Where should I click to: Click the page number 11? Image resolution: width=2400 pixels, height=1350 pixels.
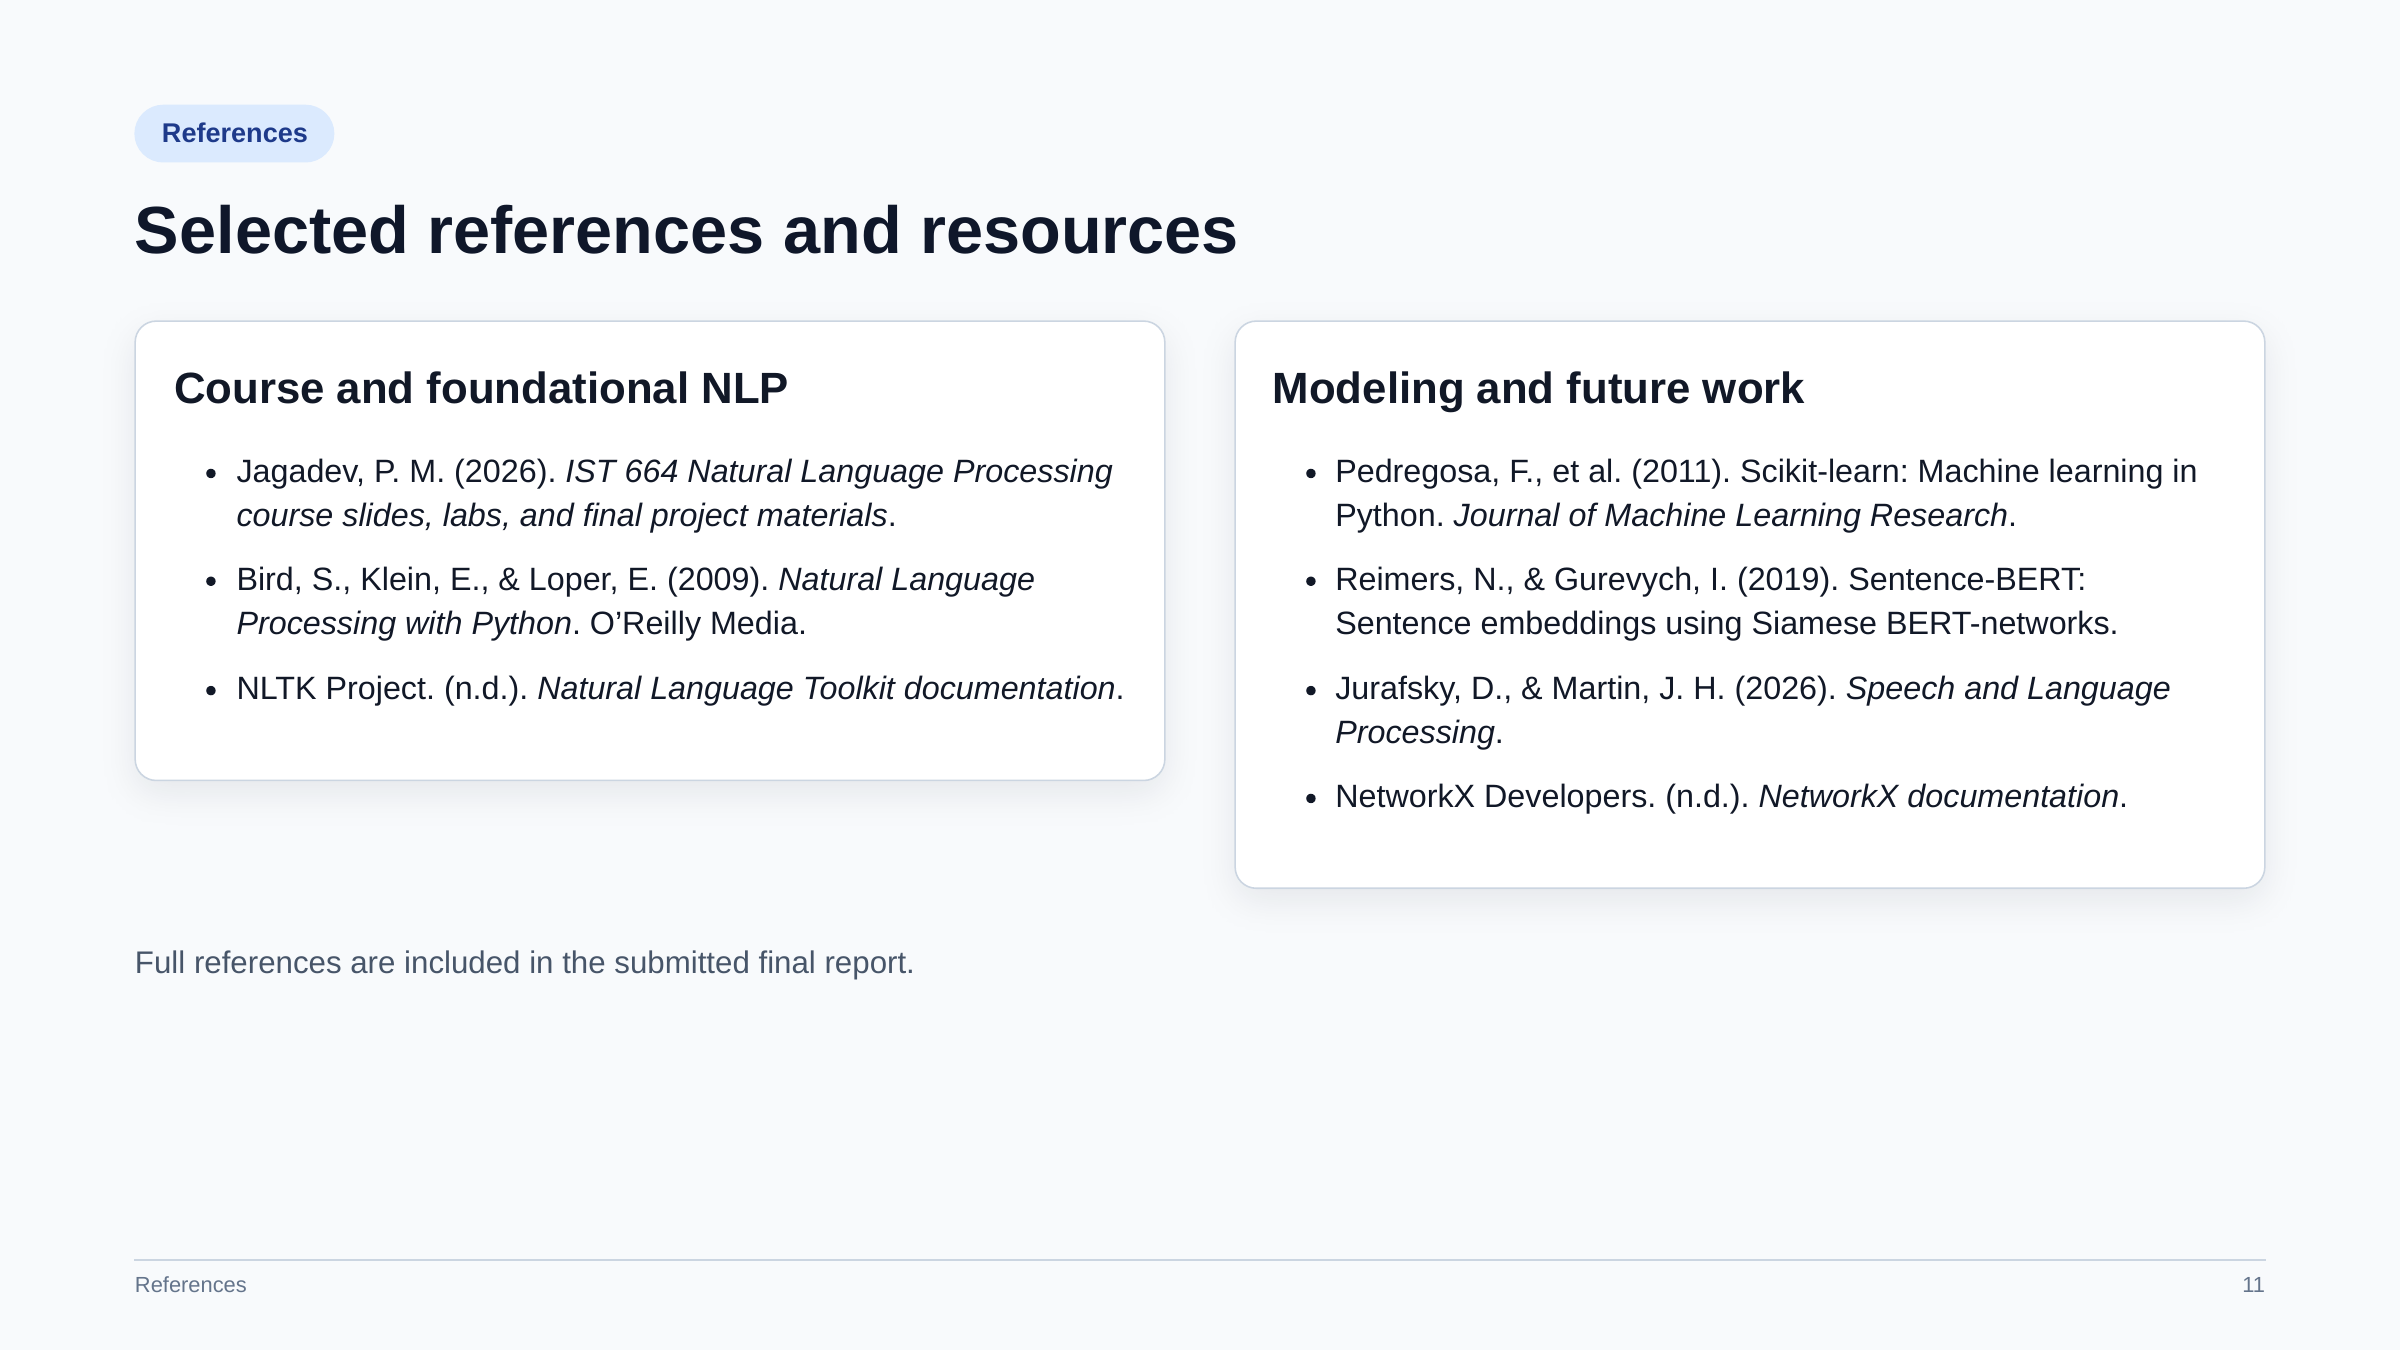[2253, 1285]
